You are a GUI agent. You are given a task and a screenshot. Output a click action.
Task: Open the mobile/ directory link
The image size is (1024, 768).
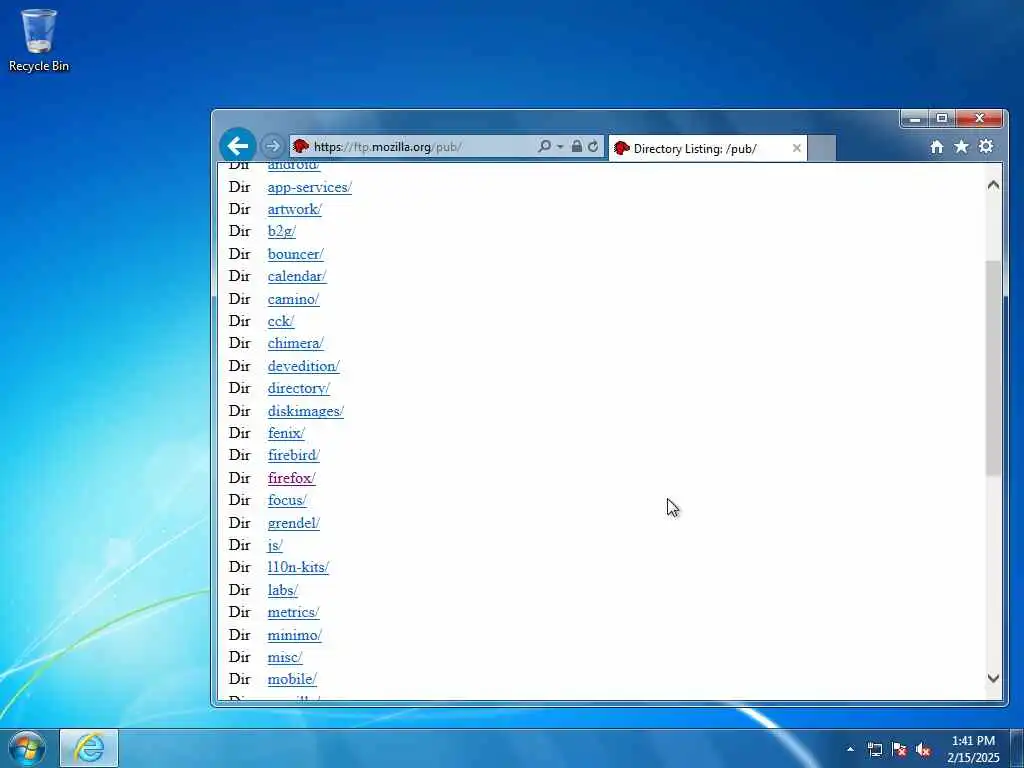(x=292, y=679)
